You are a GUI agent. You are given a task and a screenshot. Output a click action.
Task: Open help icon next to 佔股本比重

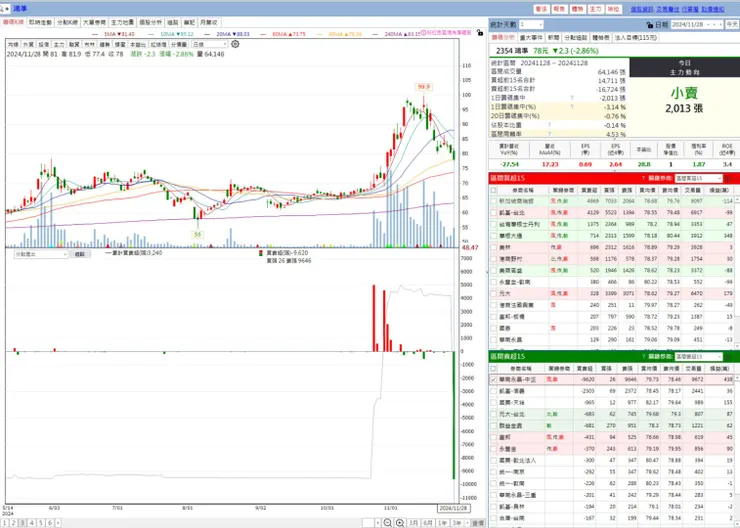point(549,125)
